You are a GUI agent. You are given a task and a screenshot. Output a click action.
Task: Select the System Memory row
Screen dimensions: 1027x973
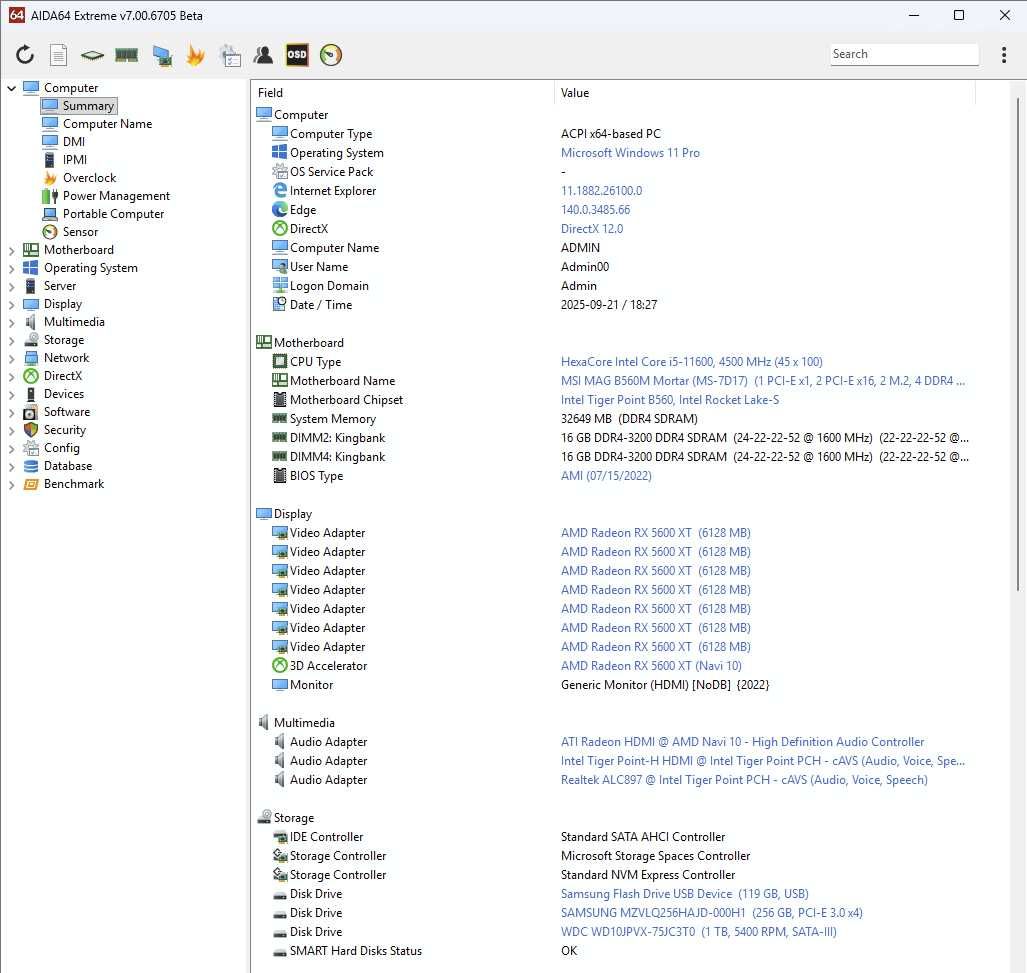[x=614, y=418]
